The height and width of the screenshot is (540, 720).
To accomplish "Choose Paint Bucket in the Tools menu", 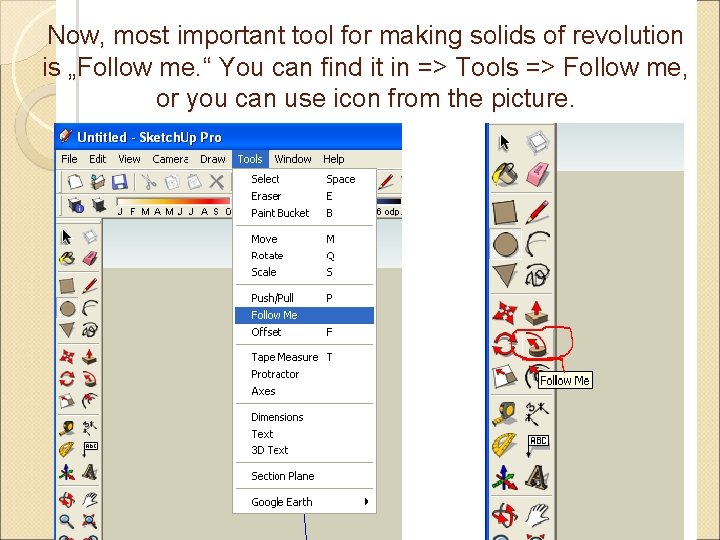I will (x=304, y=213).
